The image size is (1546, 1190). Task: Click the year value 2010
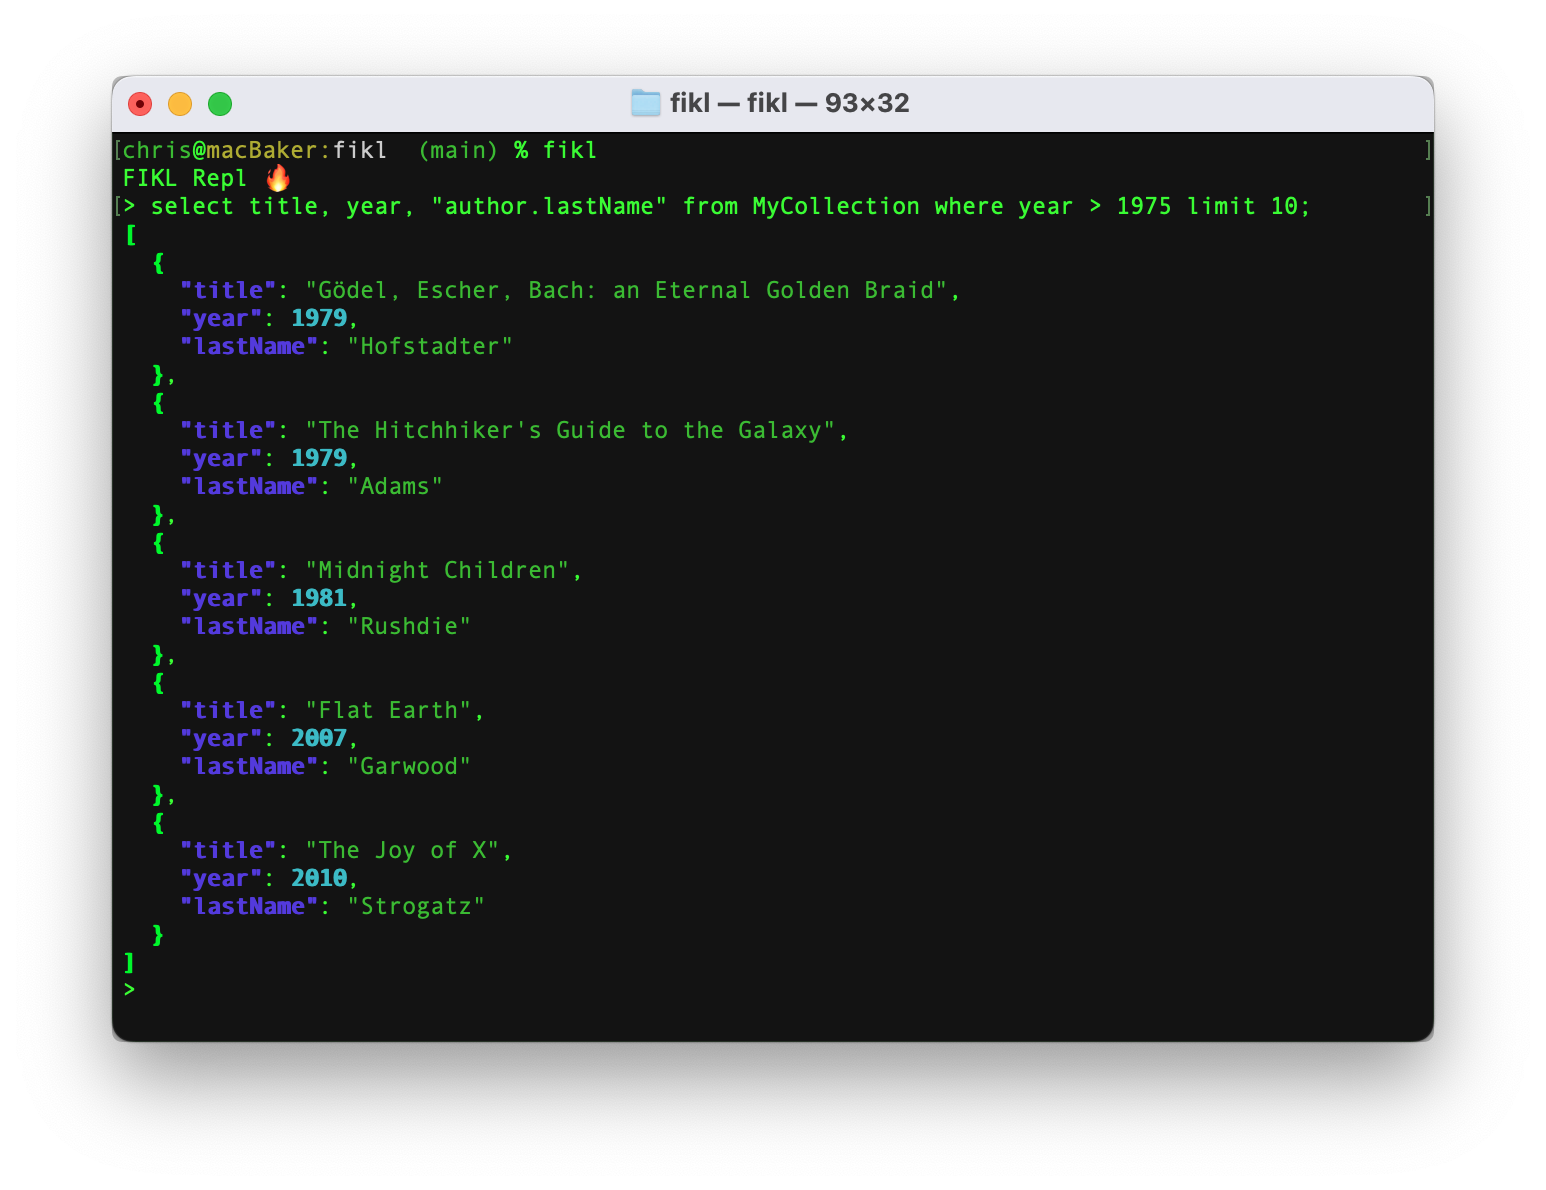[318, 878]
